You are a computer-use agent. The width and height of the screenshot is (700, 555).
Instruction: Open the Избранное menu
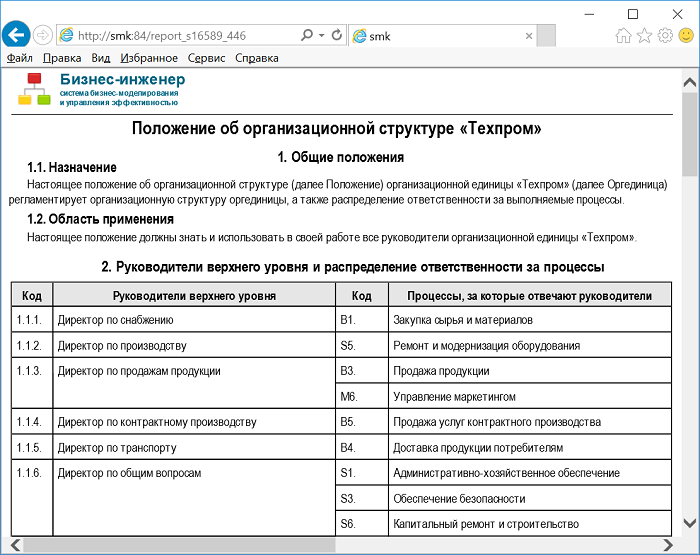tap(149, 58)
